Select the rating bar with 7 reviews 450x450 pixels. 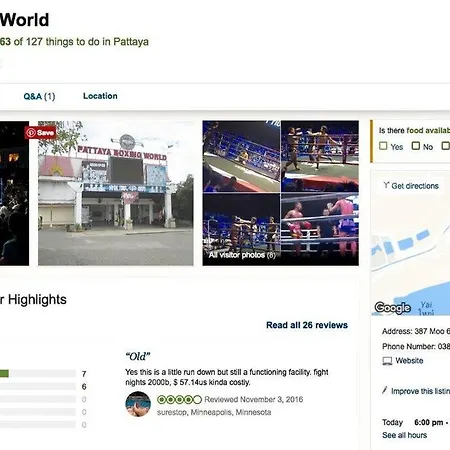tap(38, 374)
